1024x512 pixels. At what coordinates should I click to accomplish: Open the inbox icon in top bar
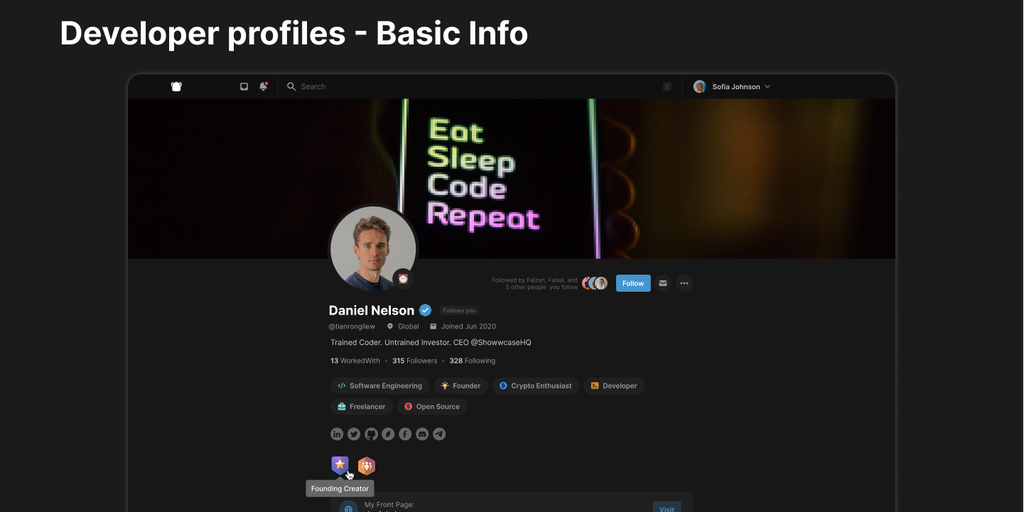point(244,86)
